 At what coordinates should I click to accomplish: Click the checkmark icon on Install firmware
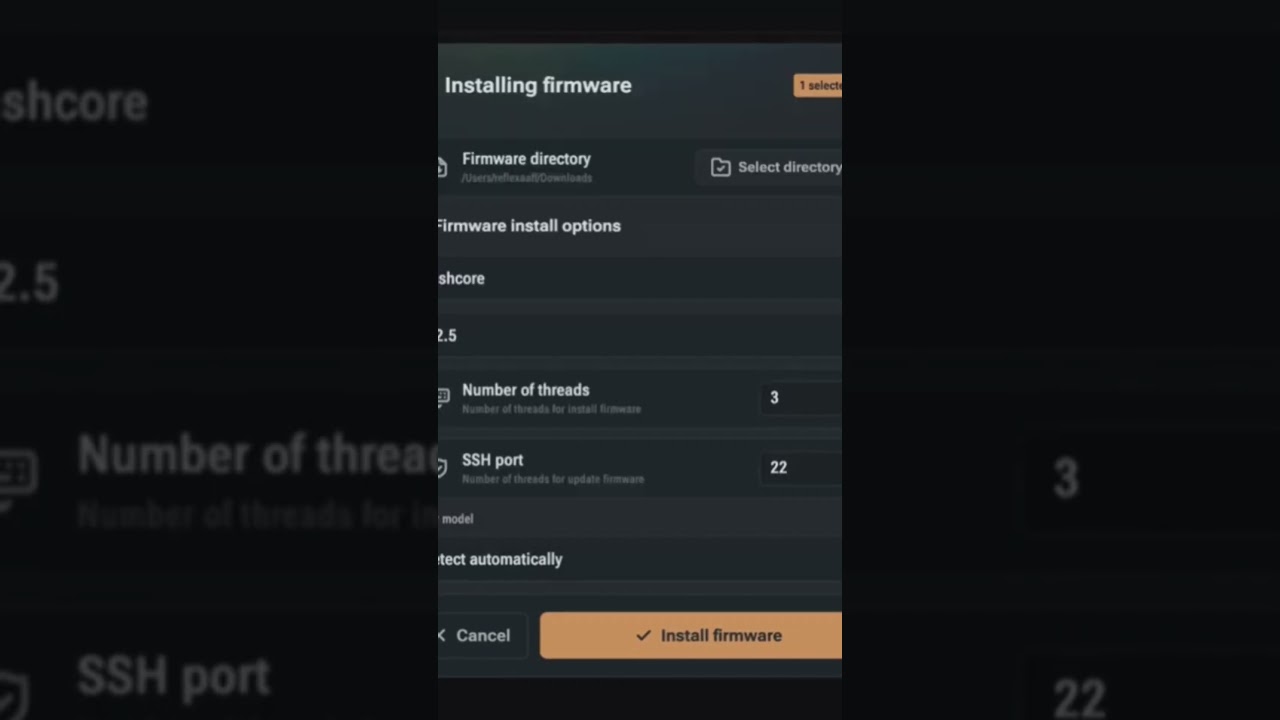click(x=643, y=635)
